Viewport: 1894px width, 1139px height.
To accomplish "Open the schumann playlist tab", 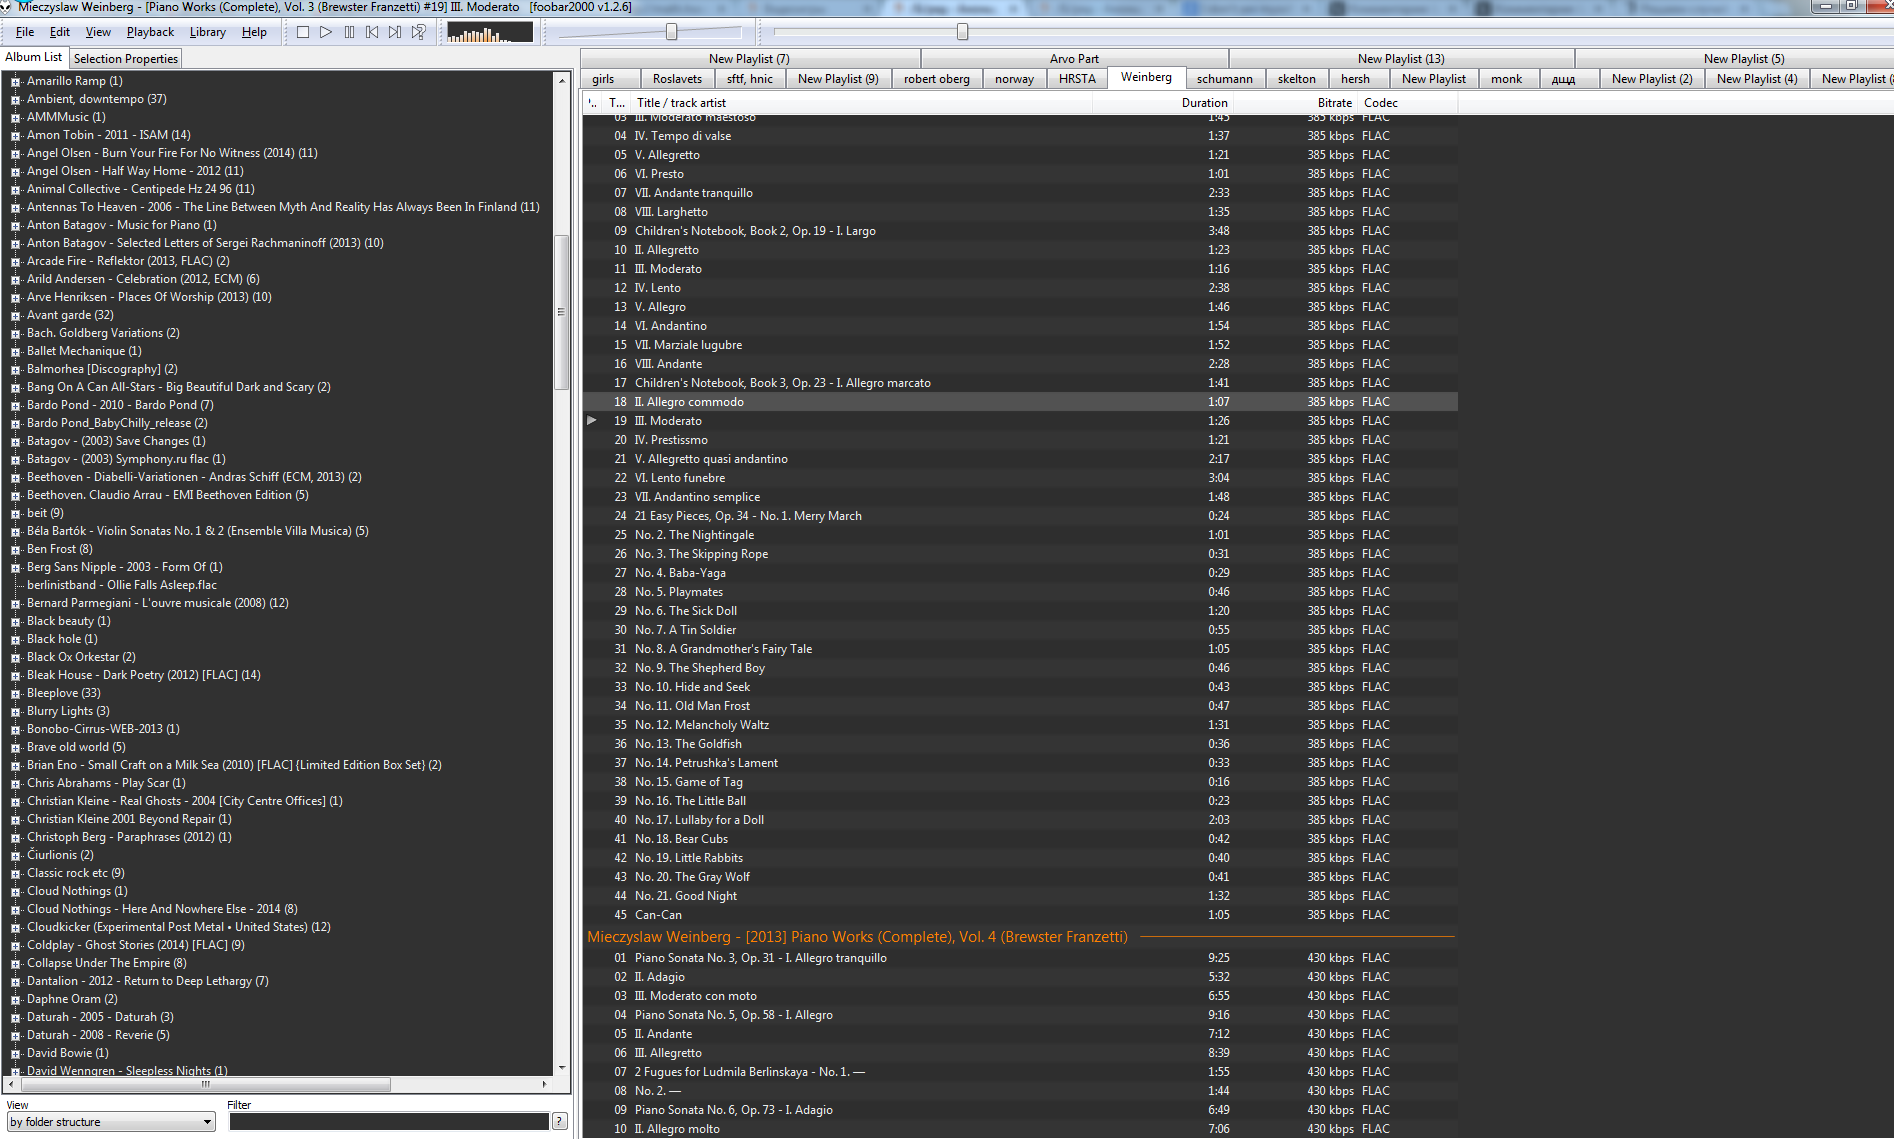I will coord(1225,79).
